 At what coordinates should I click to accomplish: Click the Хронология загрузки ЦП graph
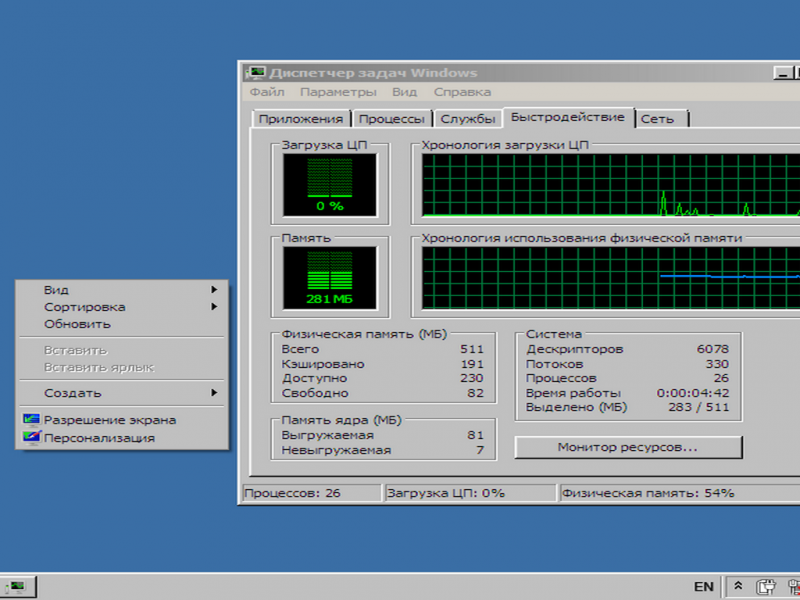(611, 186)
